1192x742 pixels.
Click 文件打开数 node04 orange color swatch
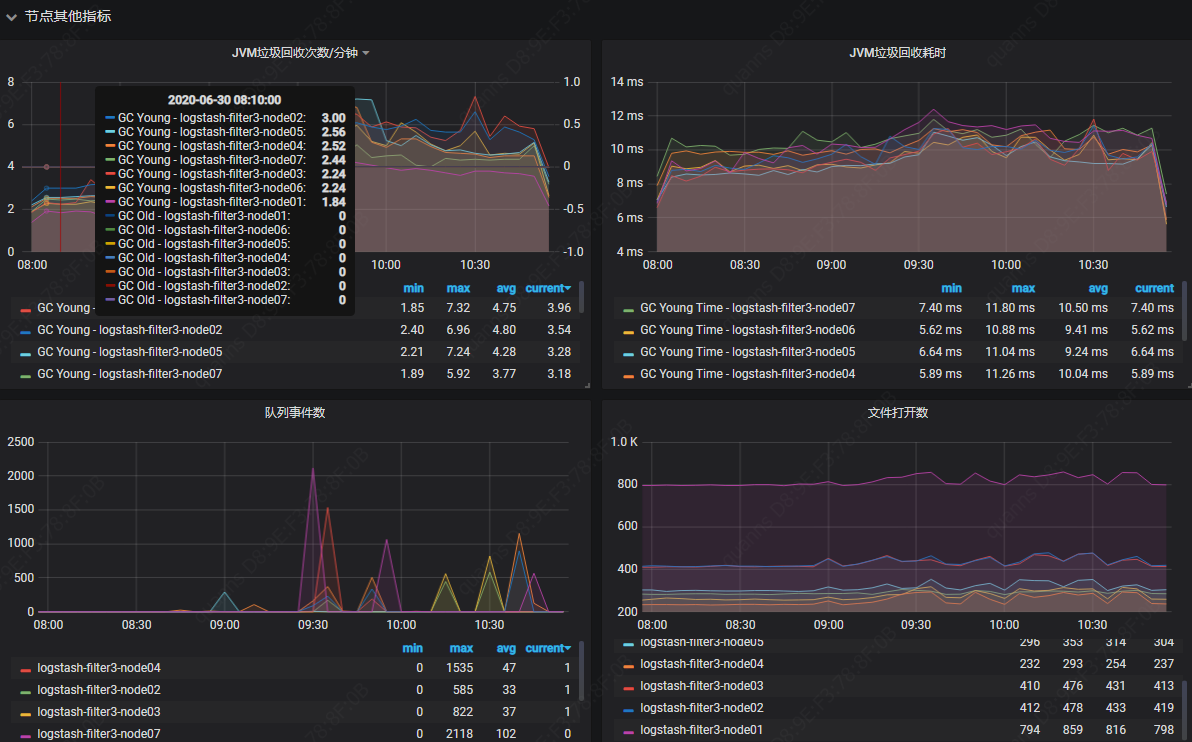[x=628, y=666]
